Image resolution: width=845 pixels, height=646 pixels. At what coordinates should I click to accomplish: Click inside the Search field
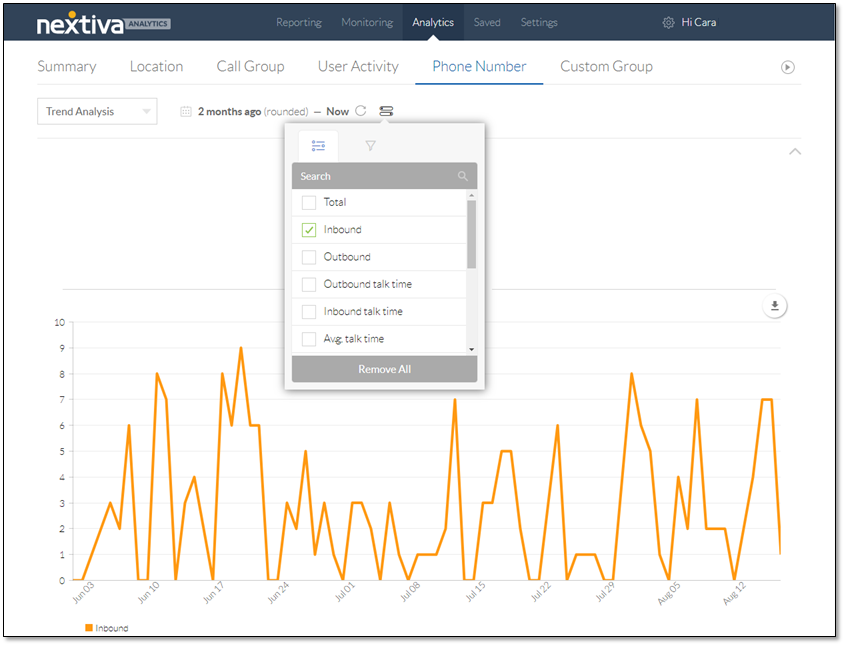(384, 176)
